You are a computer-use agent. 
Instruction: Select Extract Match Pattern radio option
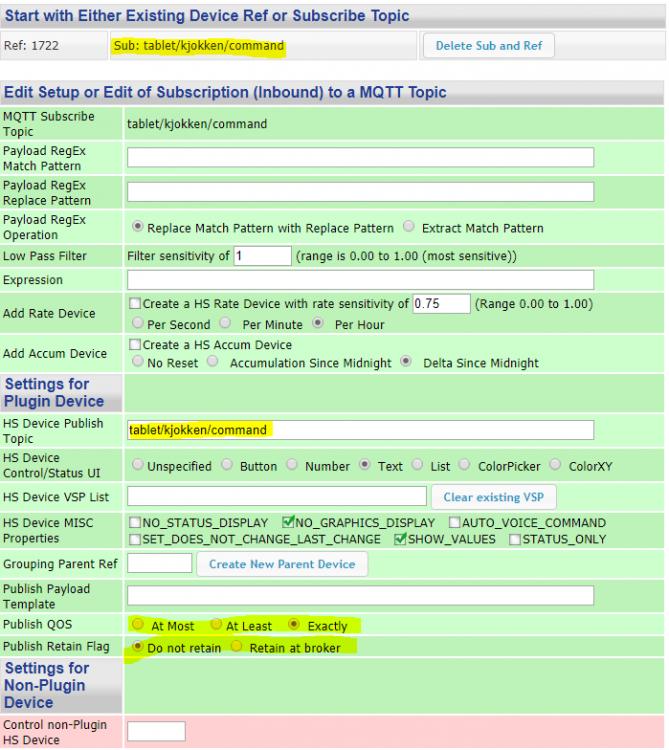click(409, 227)
